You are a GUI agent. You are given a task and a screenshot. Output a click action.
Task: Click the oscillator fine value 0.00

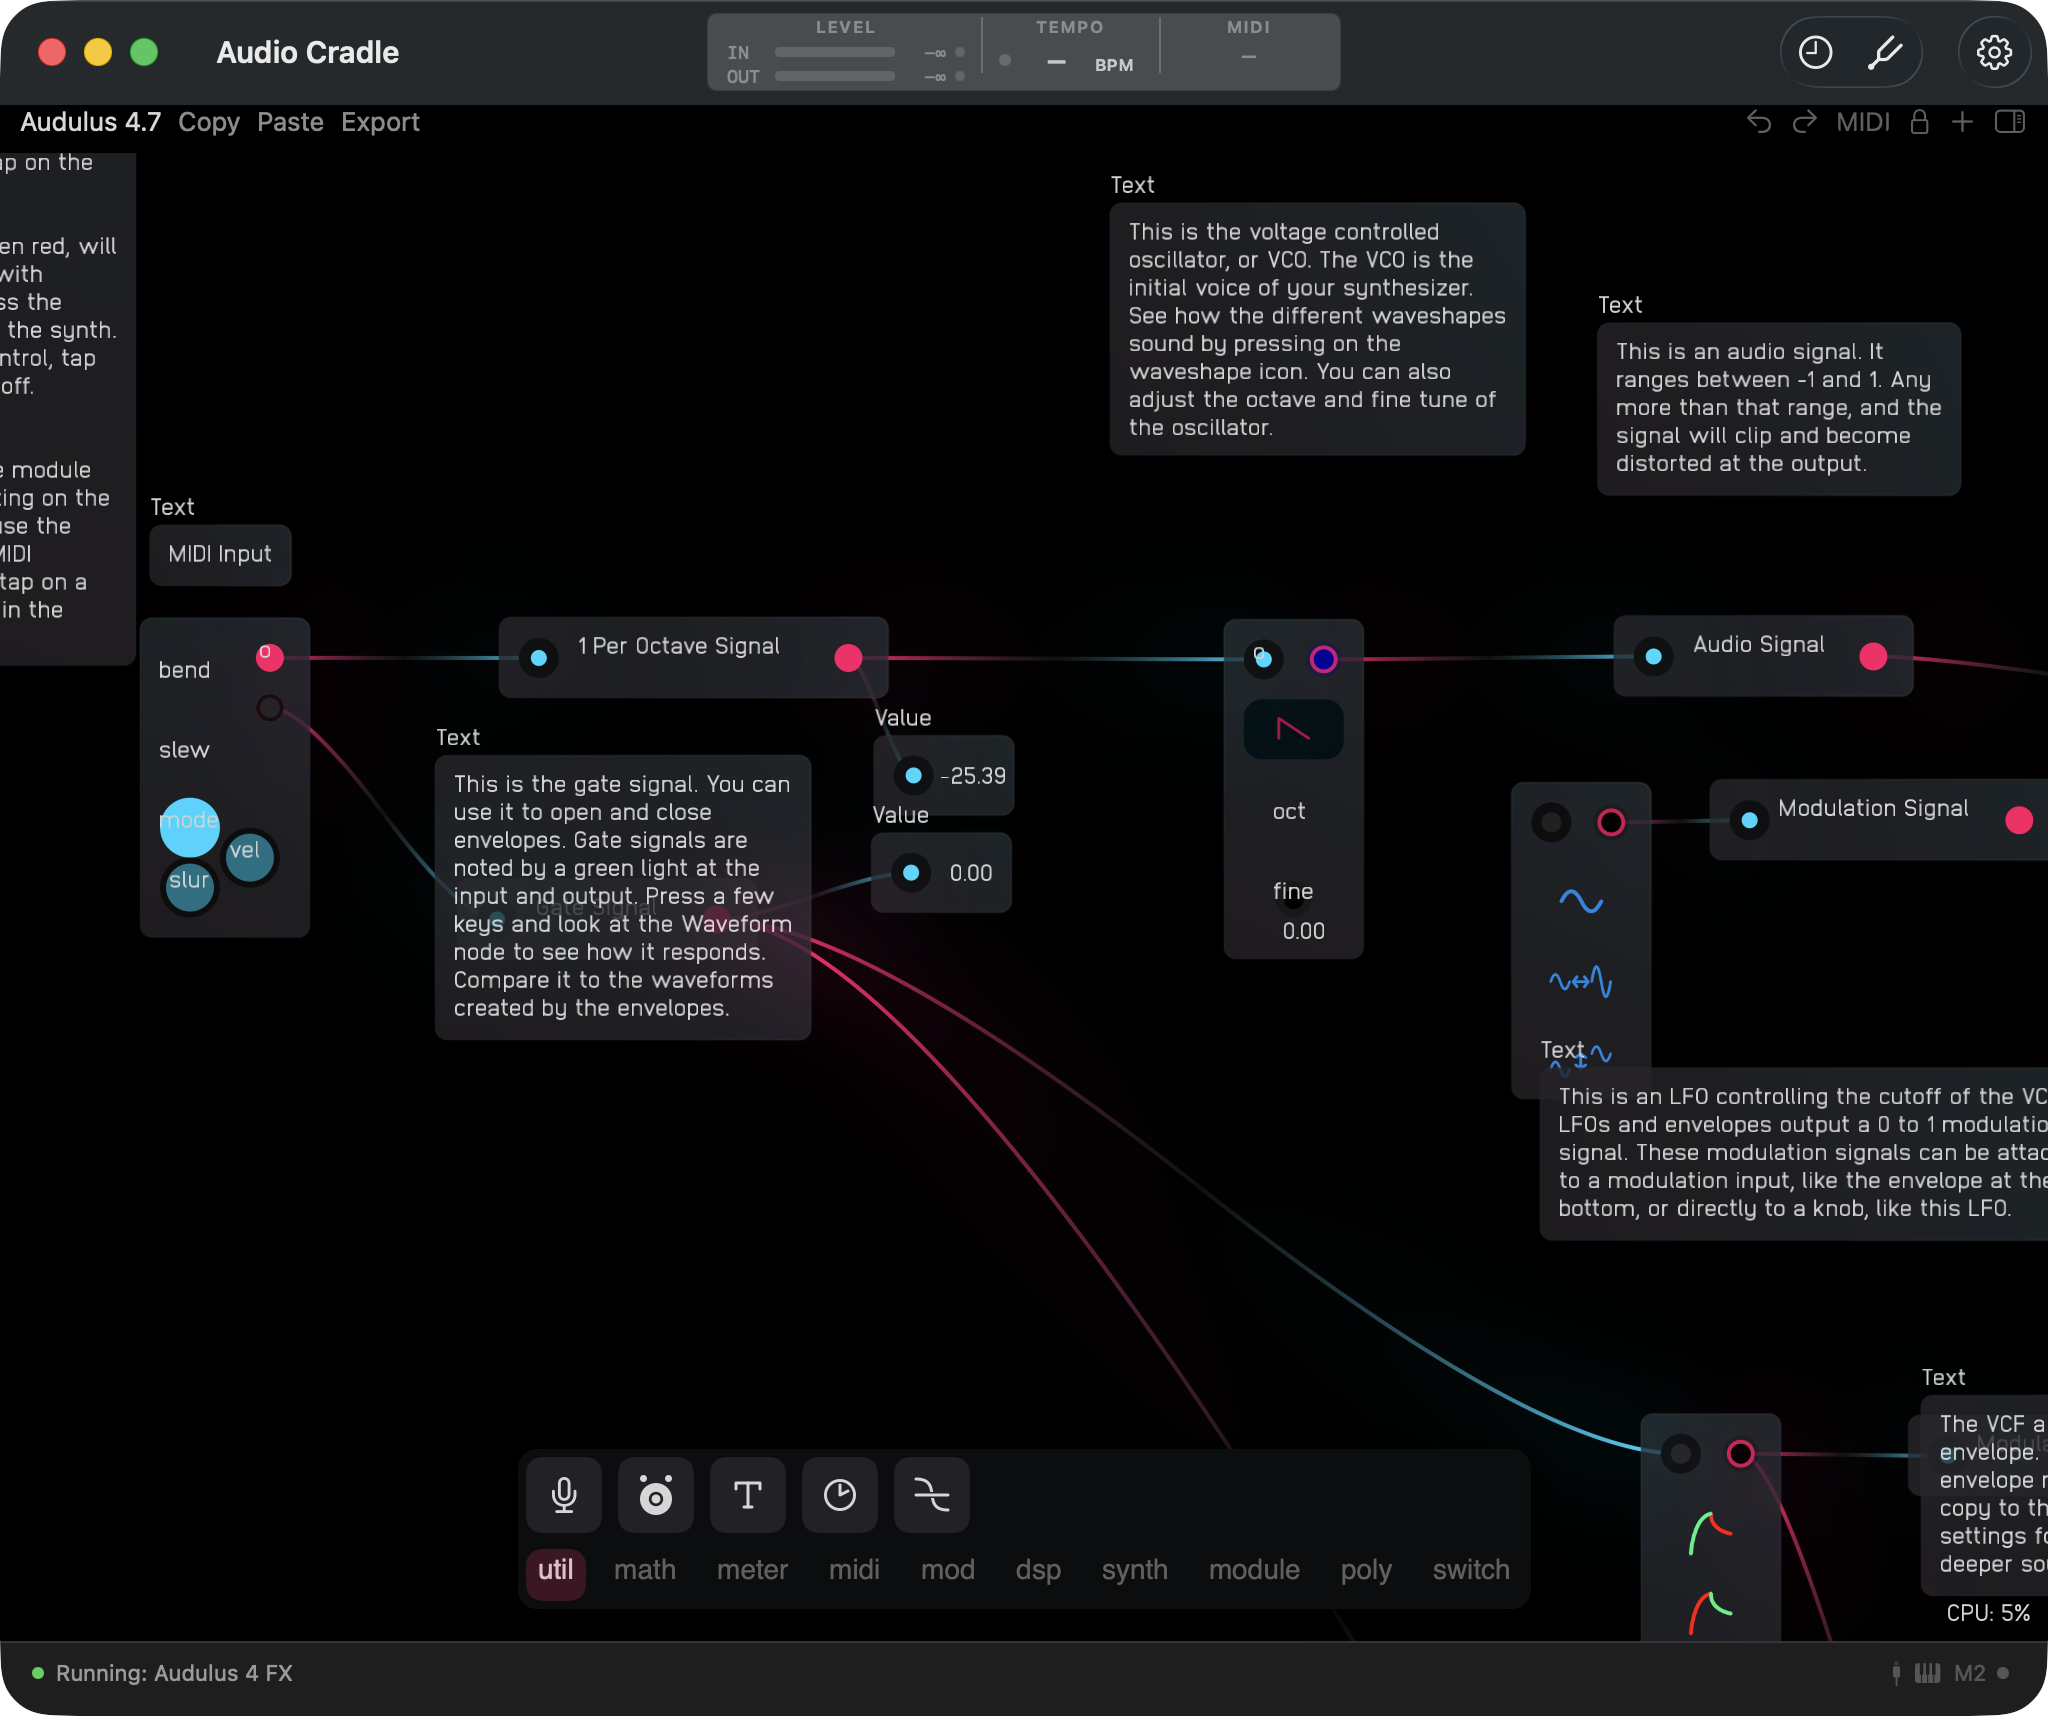pos(1303,931)
